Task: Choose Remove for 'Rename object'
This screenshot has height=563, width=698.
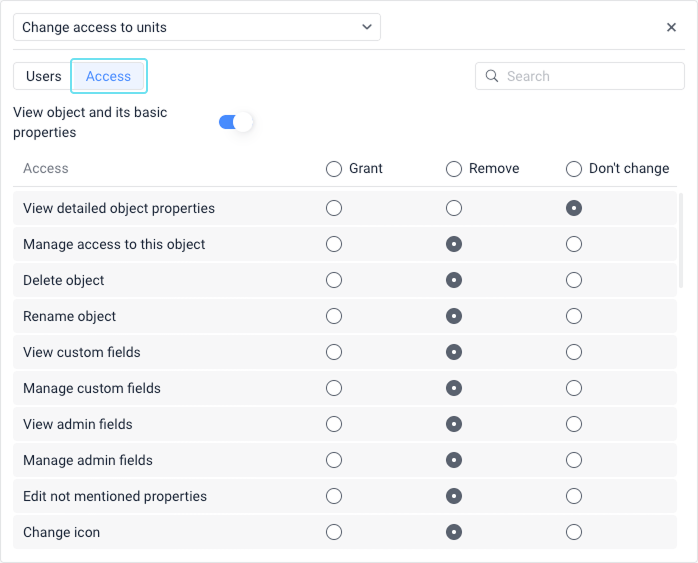Action: click(x=454, y=316)
